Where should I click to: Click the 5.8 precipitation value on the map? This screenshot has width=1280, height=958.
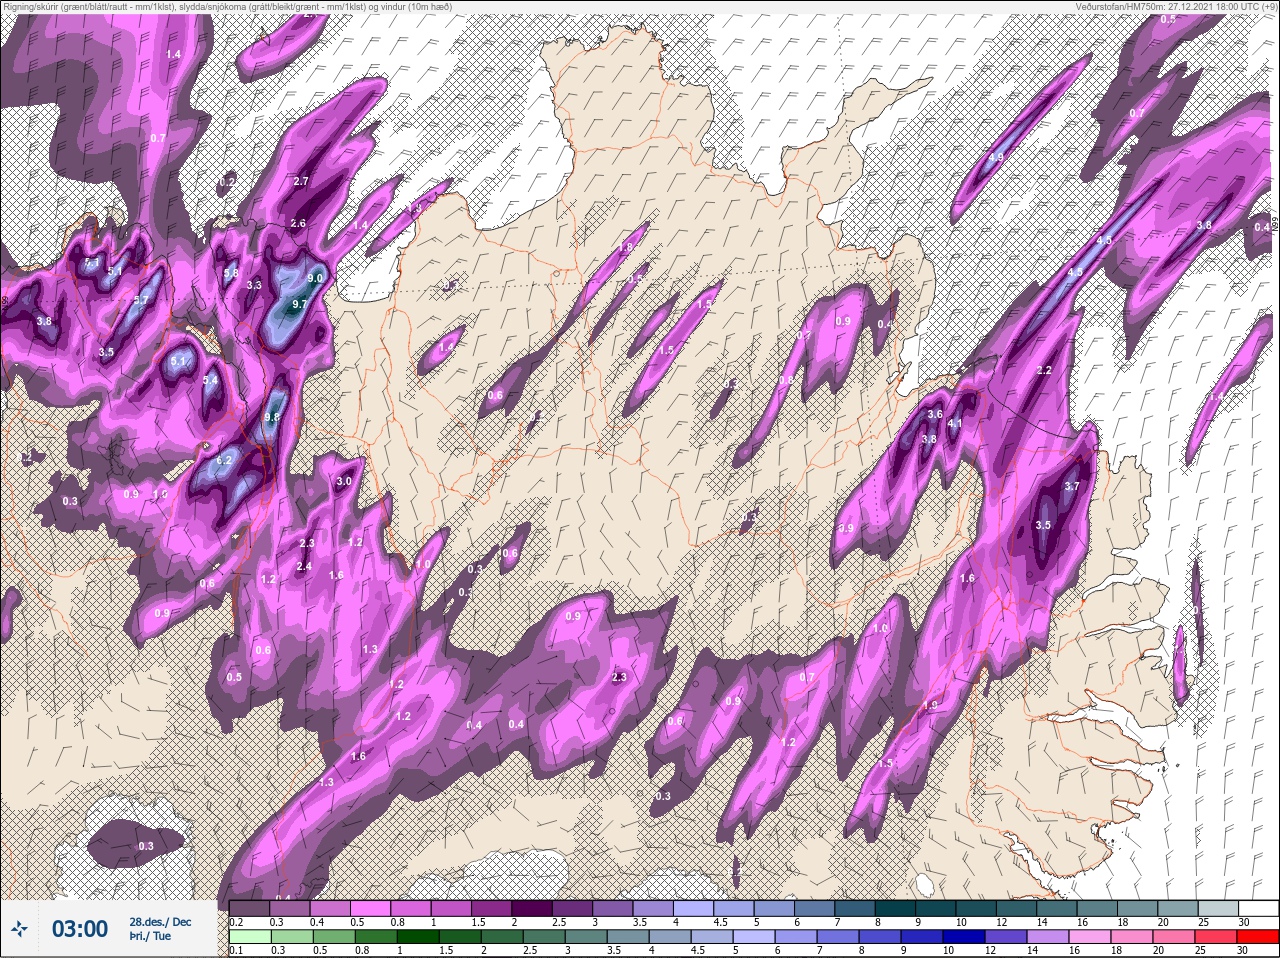[231, 273]
